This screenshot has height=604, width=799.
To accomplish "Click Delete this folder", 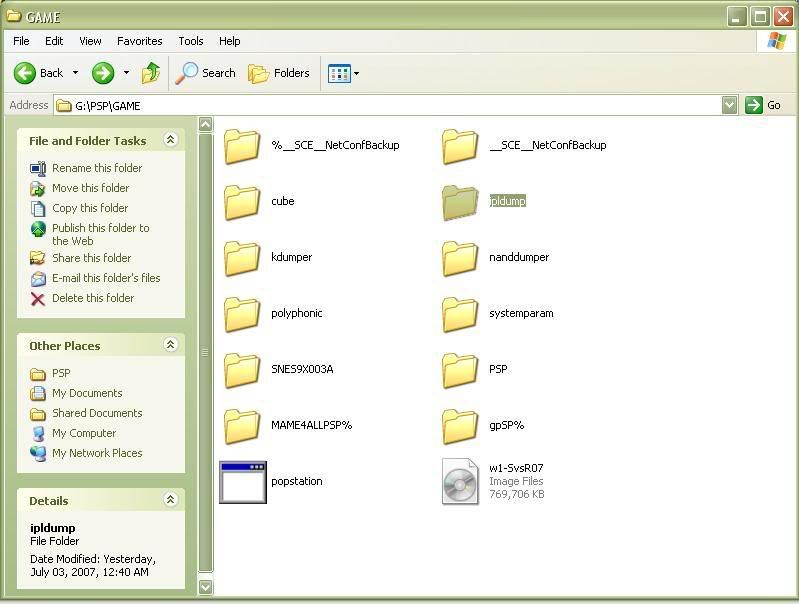I will (x=93, y=298).
